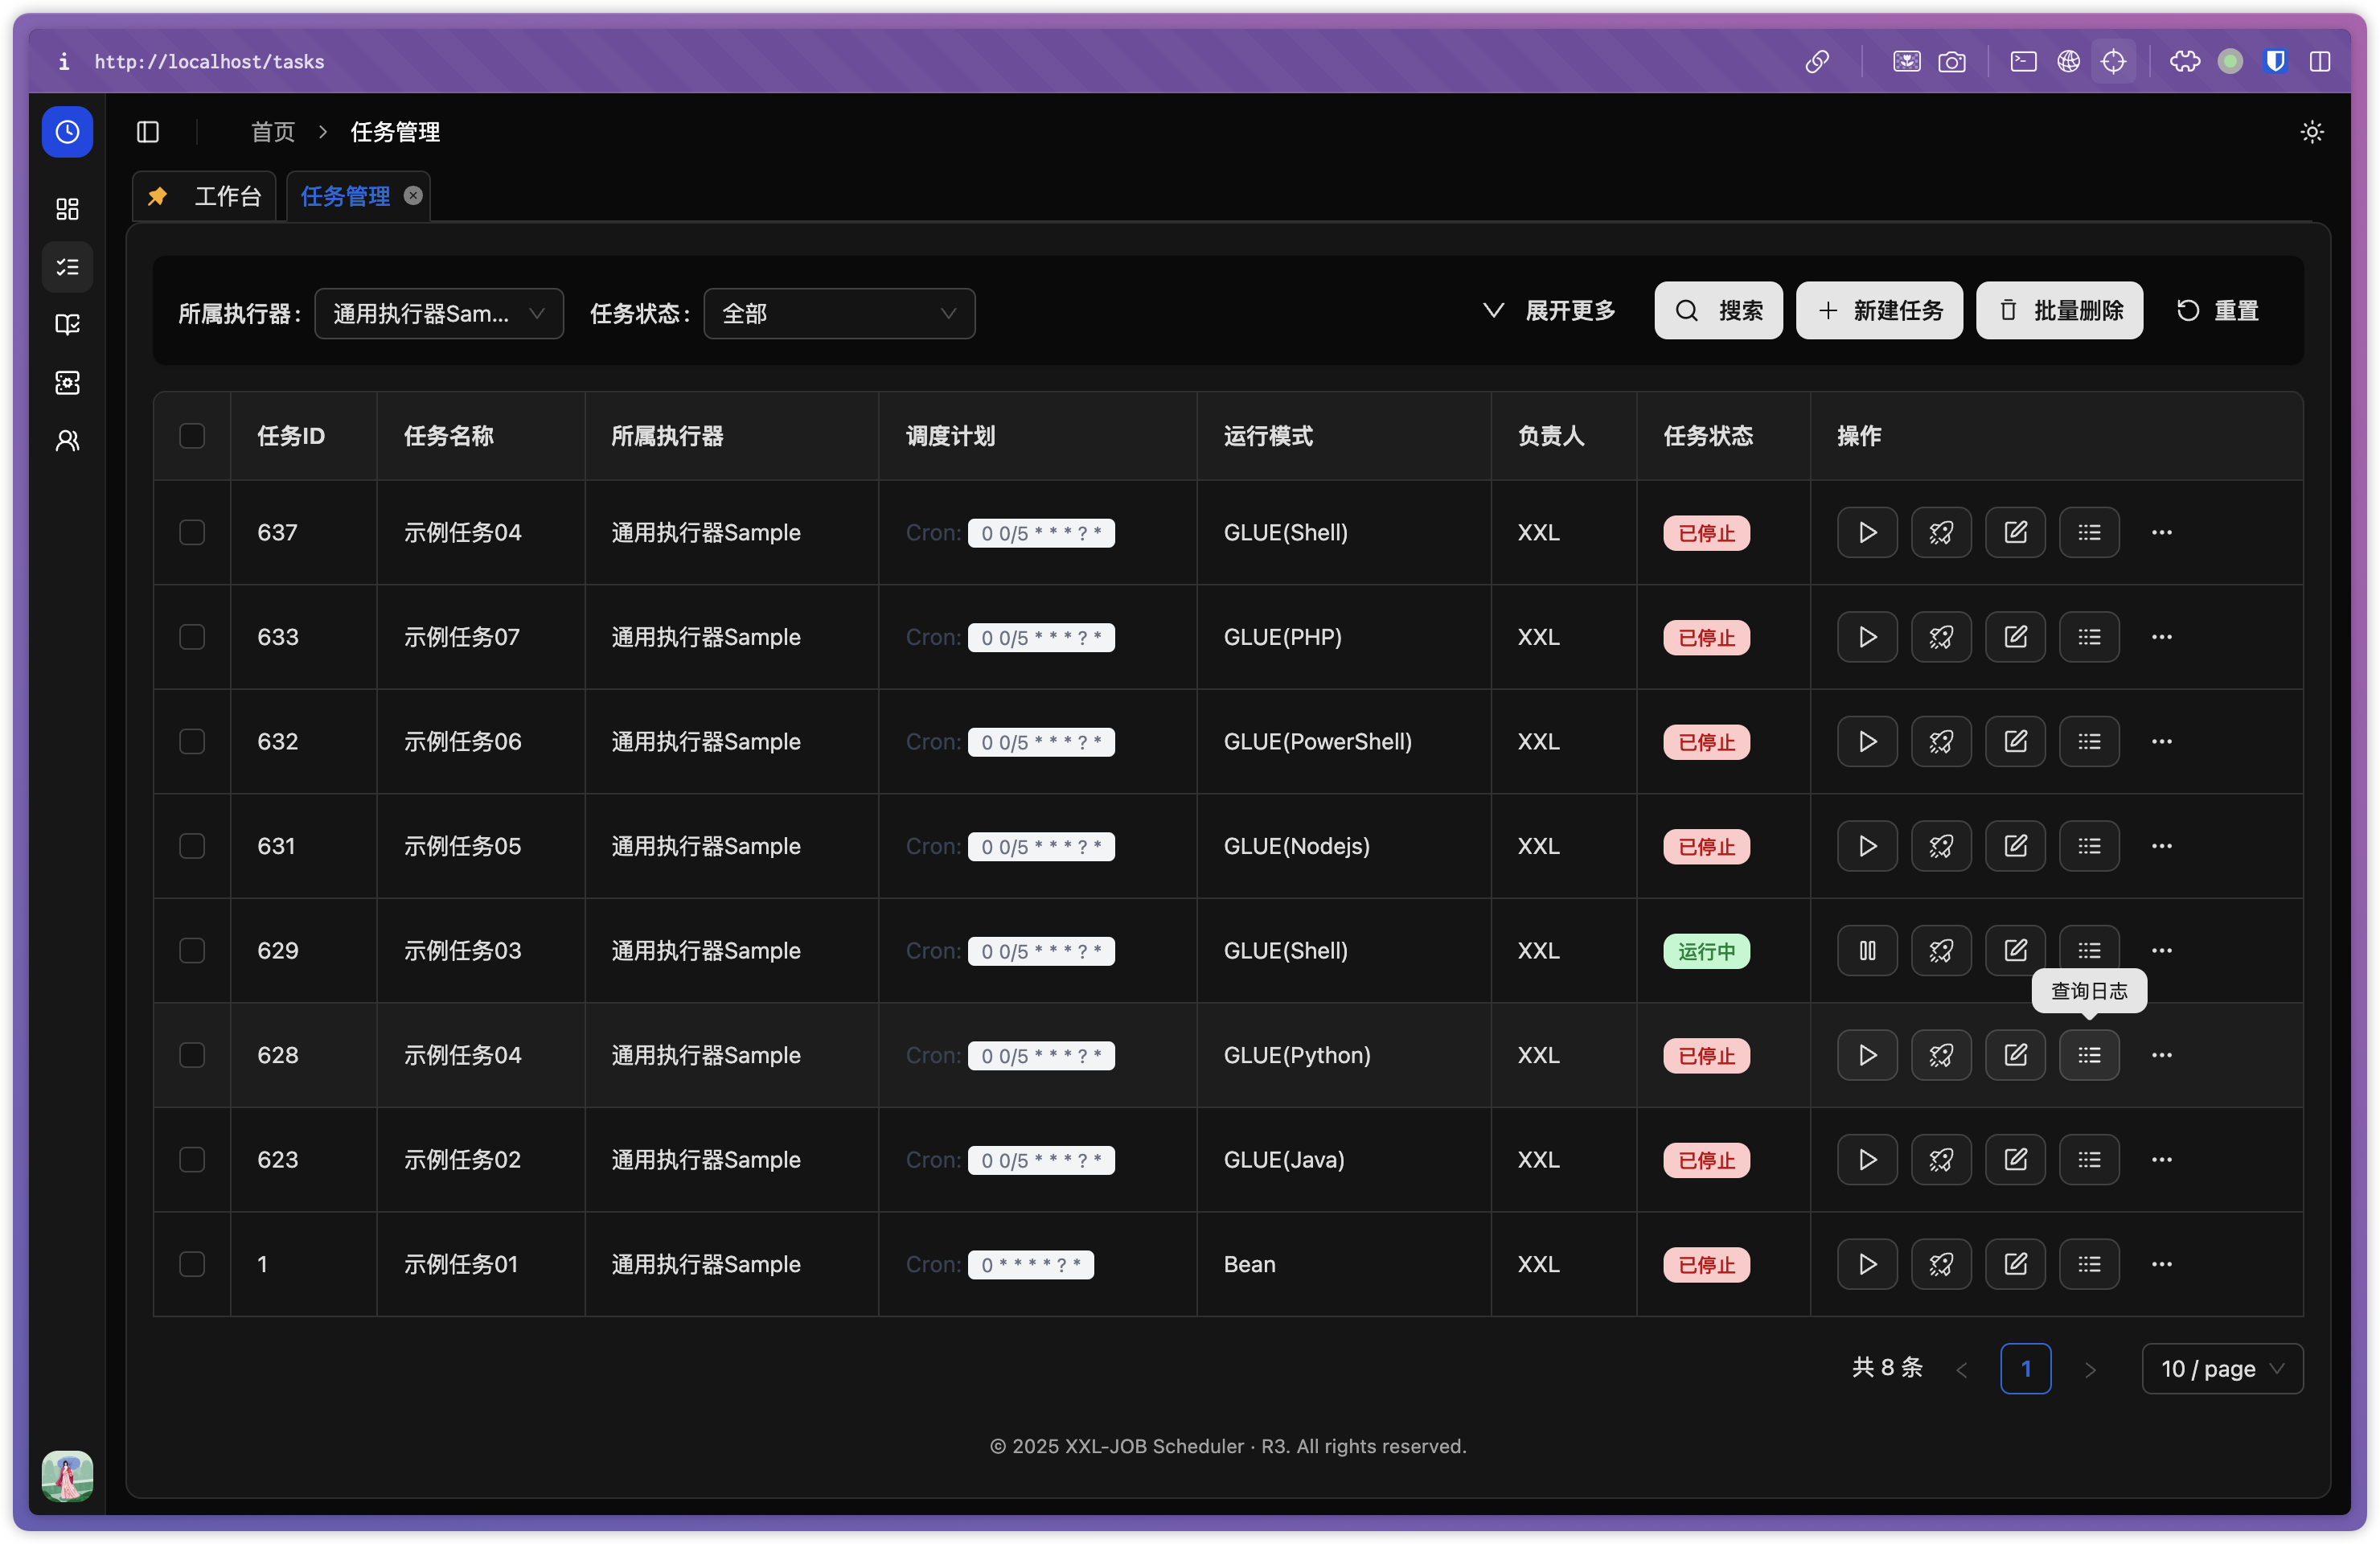The height and width of the screenshot is (1544, 2380).
Task: Open the dashboard grid sidebar icon
Action: click(67, 209)
